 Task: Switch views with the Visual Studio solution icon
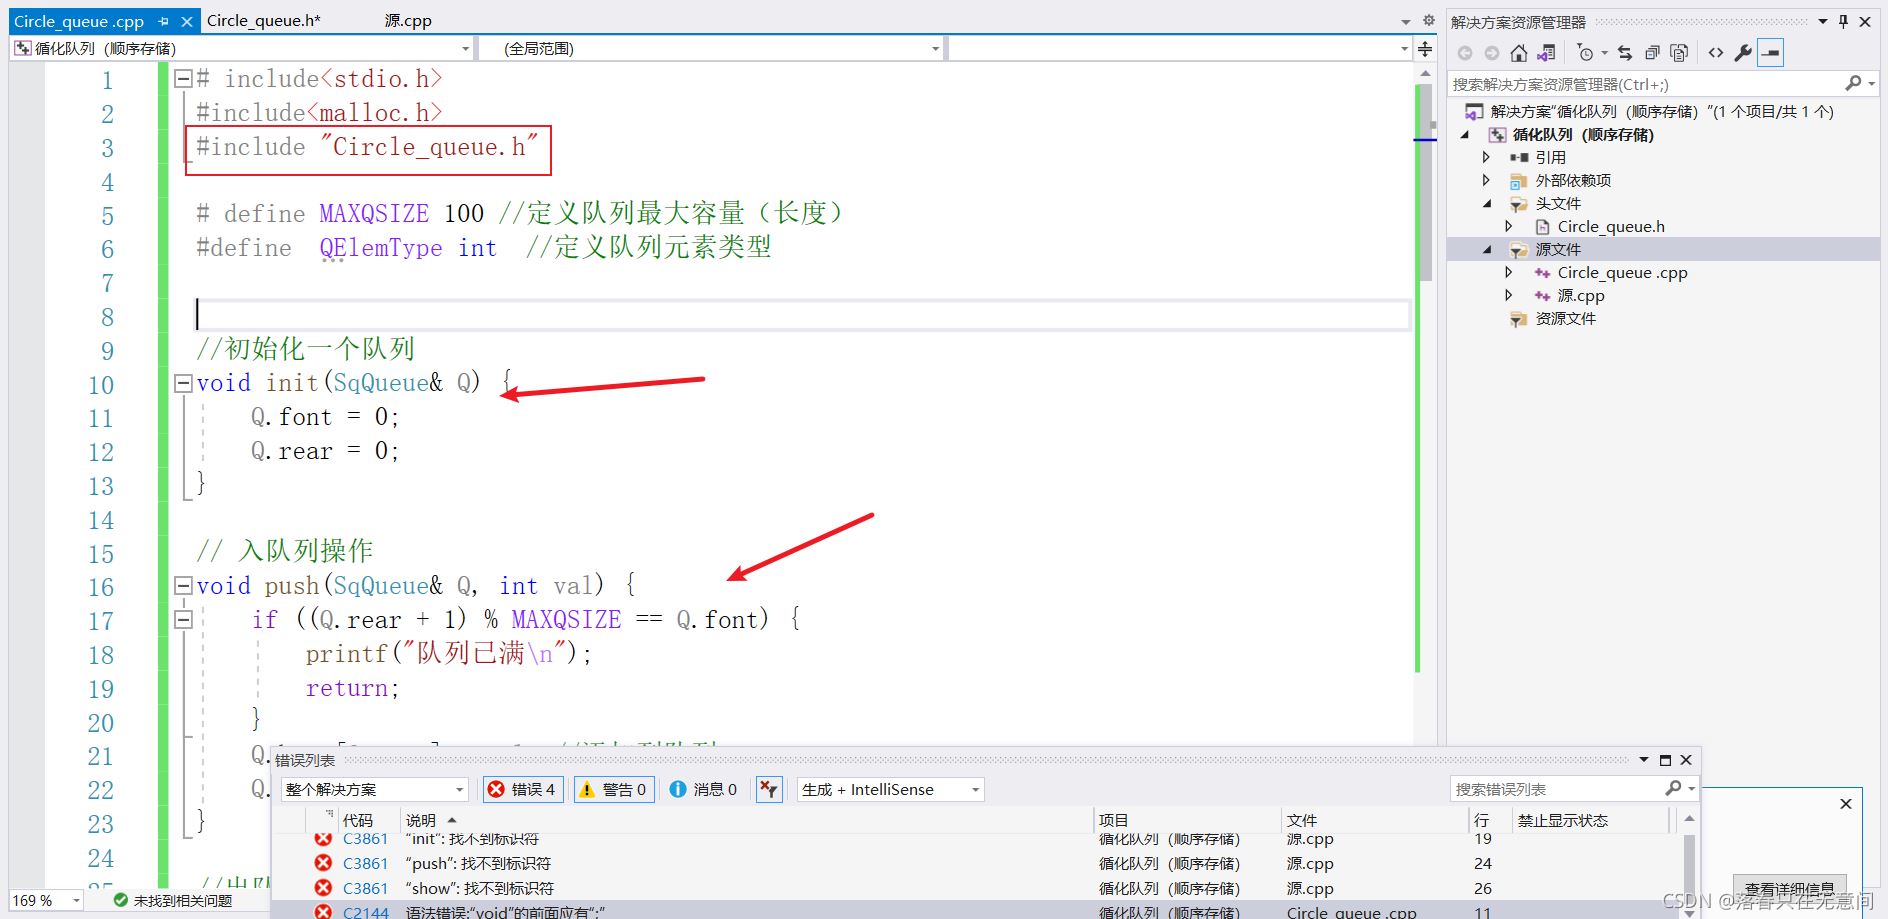[x=1546, y=53]
